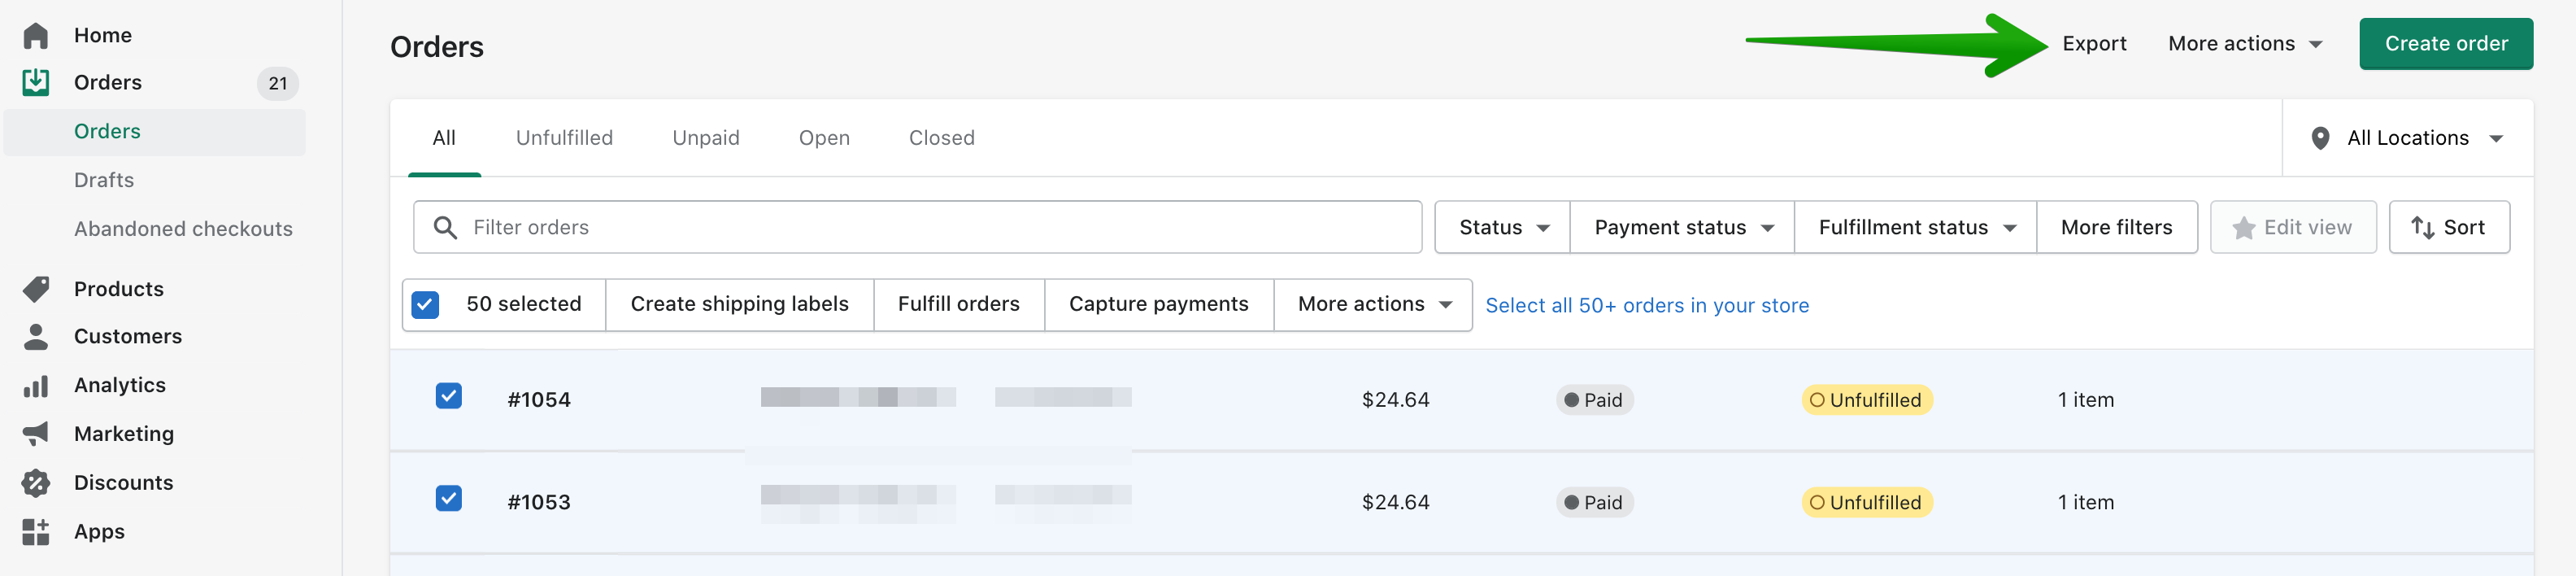Click the Marketing megaphone icon
The image size is (2576, 576).
pos(36,434)
